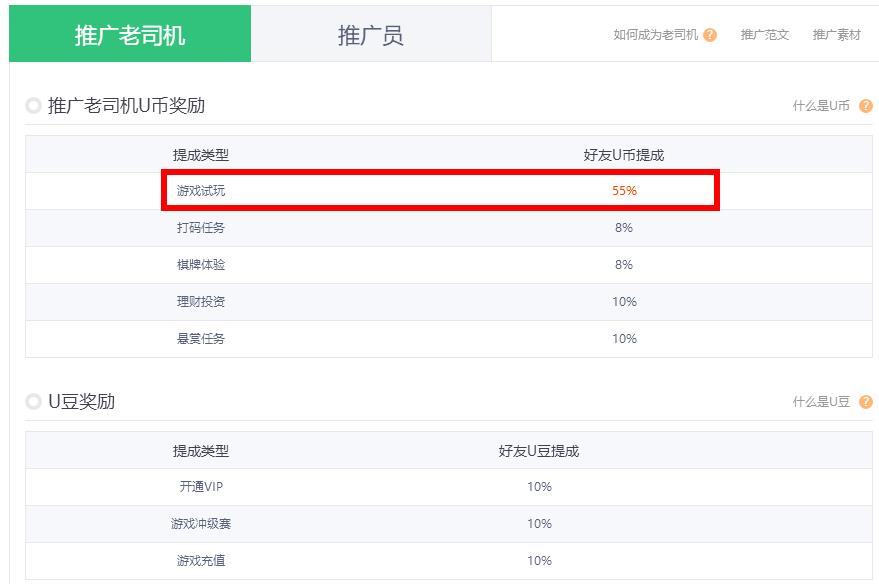The image size is (879, 584).
Task: Click the 10% value for 开通VIP
Action: [x=539, y=486]
